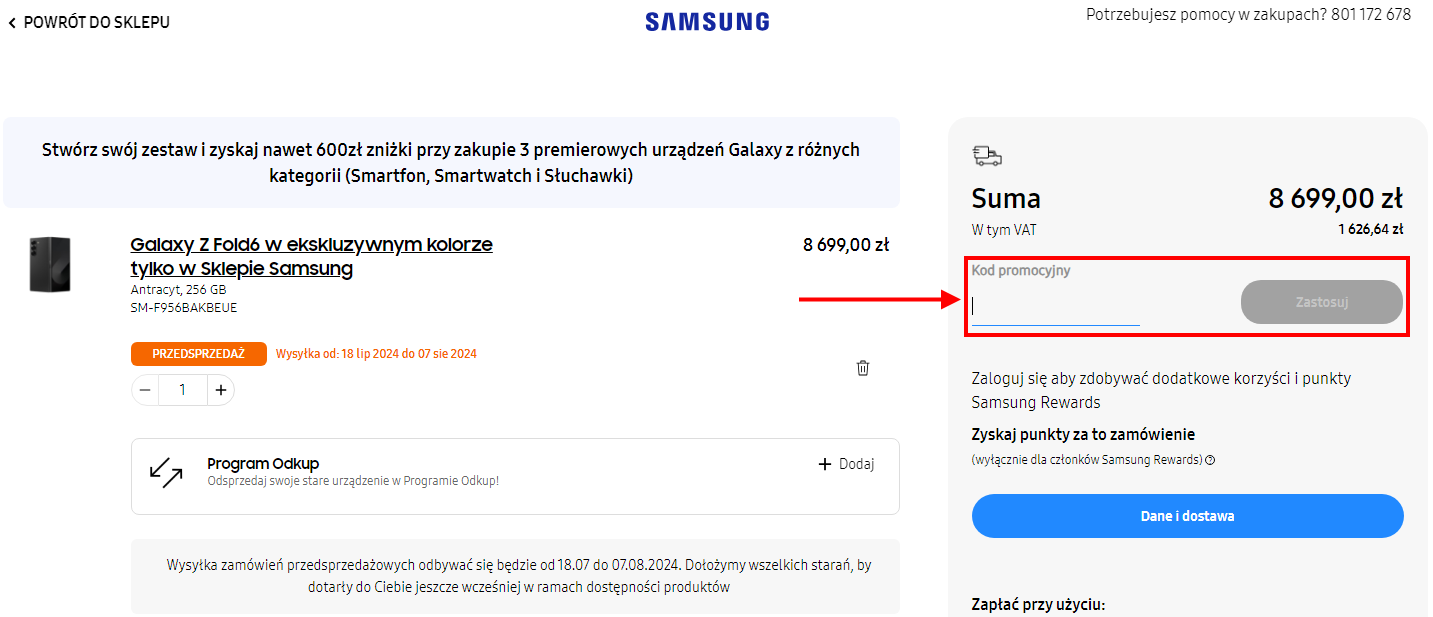
Task: Click the Przedsprzedaż orange badge
Action: pyautogui.click(x=199, y=354)
